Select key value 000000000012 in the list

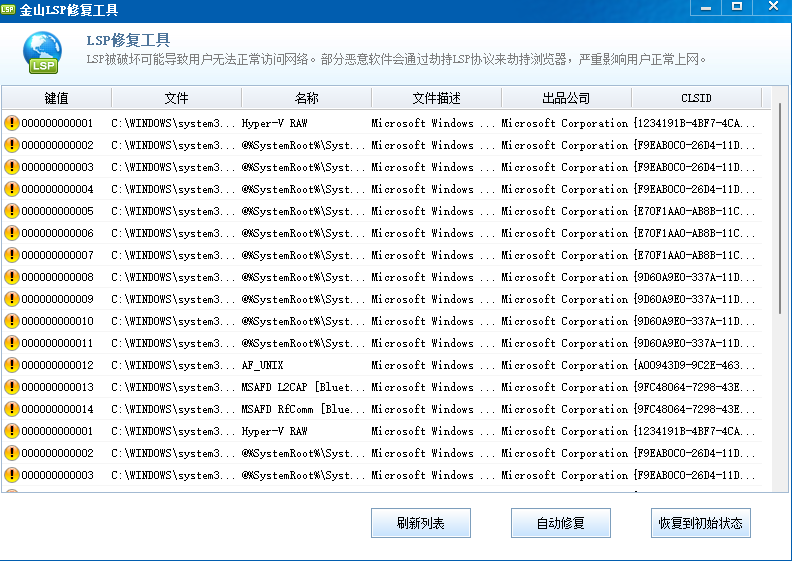coord(57,365)
